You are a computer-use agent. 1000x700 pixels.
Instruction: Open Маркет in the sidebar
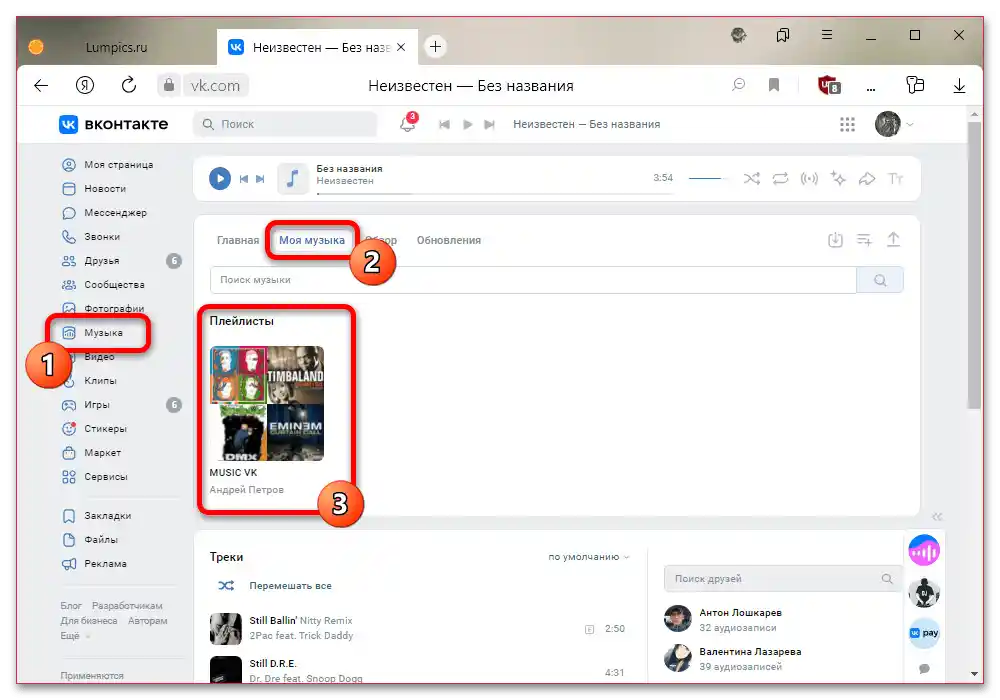91,453
